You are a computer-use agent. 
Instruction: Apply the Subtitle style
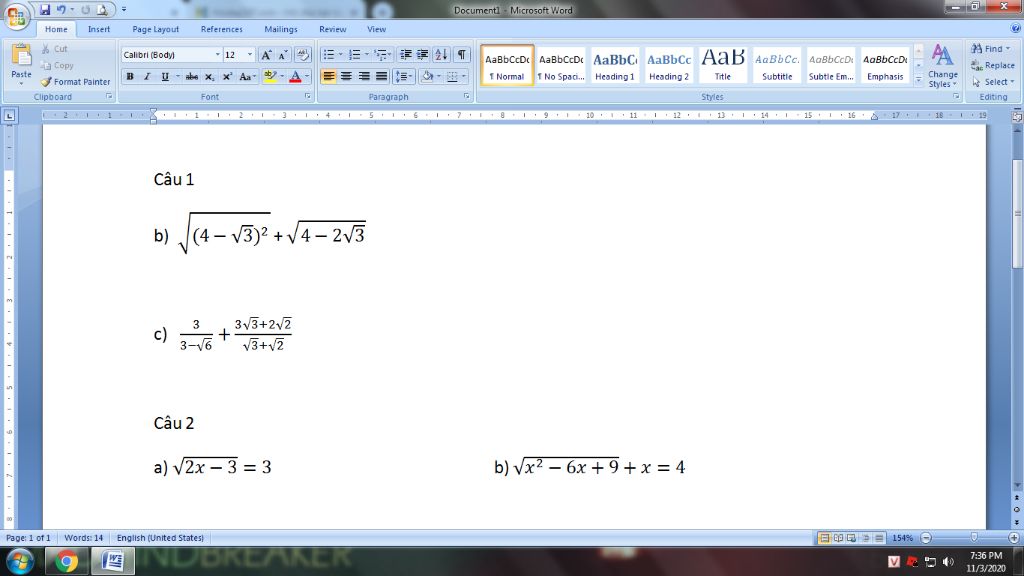(x=777, y=65)
